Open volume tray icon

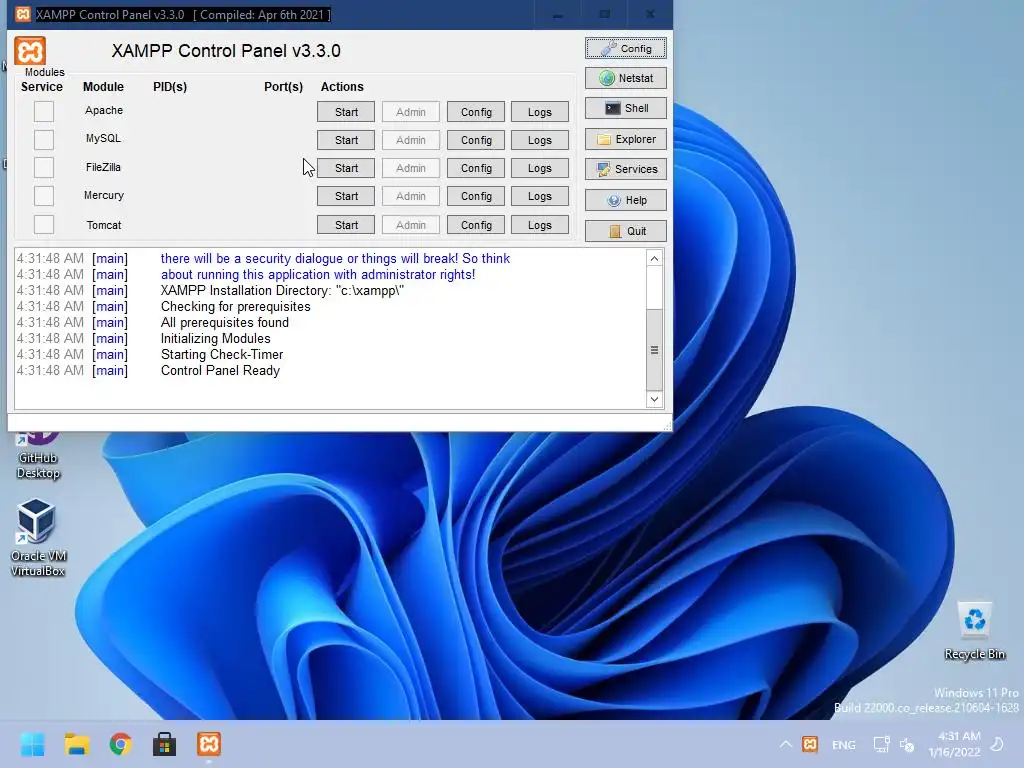tap(907, 744)
